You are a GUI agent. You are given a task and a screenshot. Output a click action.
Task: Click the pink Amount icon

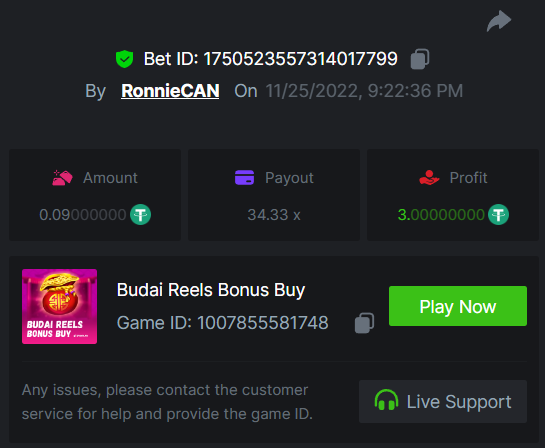coord(62,178)
